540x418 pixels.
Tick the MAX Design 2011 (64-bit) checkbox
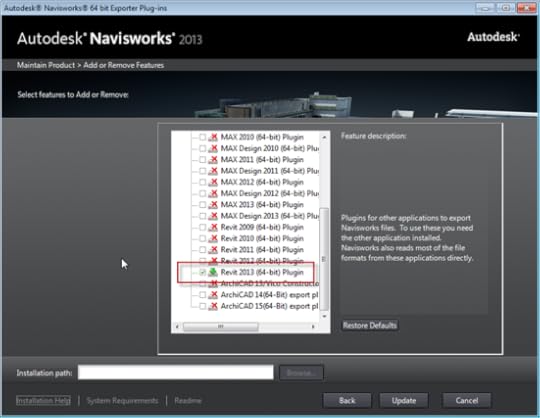[x=202, y=171]
